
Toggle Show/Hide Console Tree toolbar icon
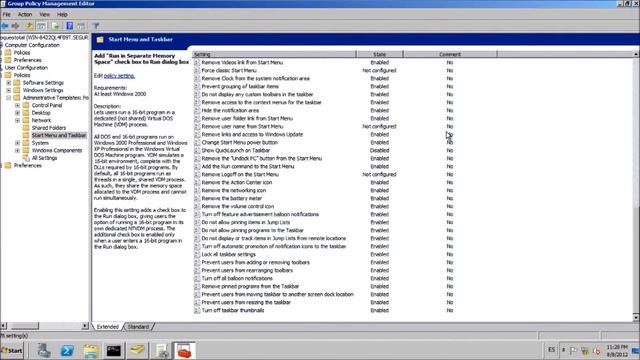click(42, 26)
